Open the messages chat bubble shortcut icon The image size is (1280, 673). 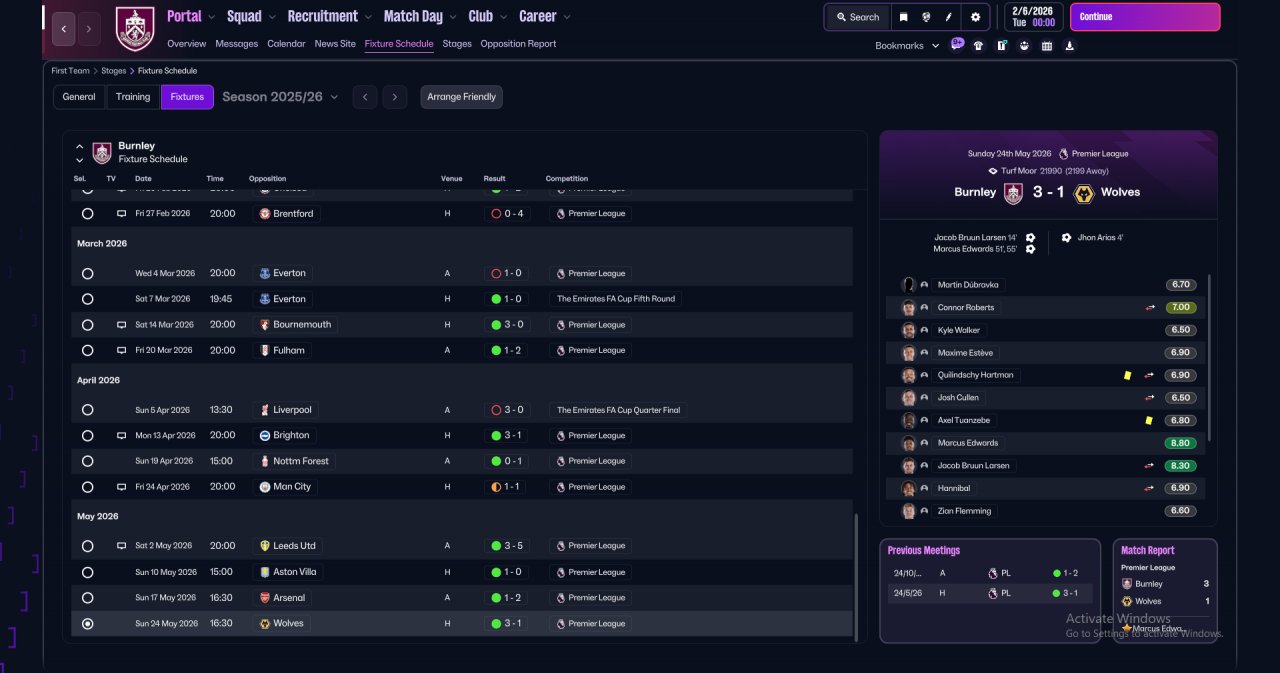957,45
